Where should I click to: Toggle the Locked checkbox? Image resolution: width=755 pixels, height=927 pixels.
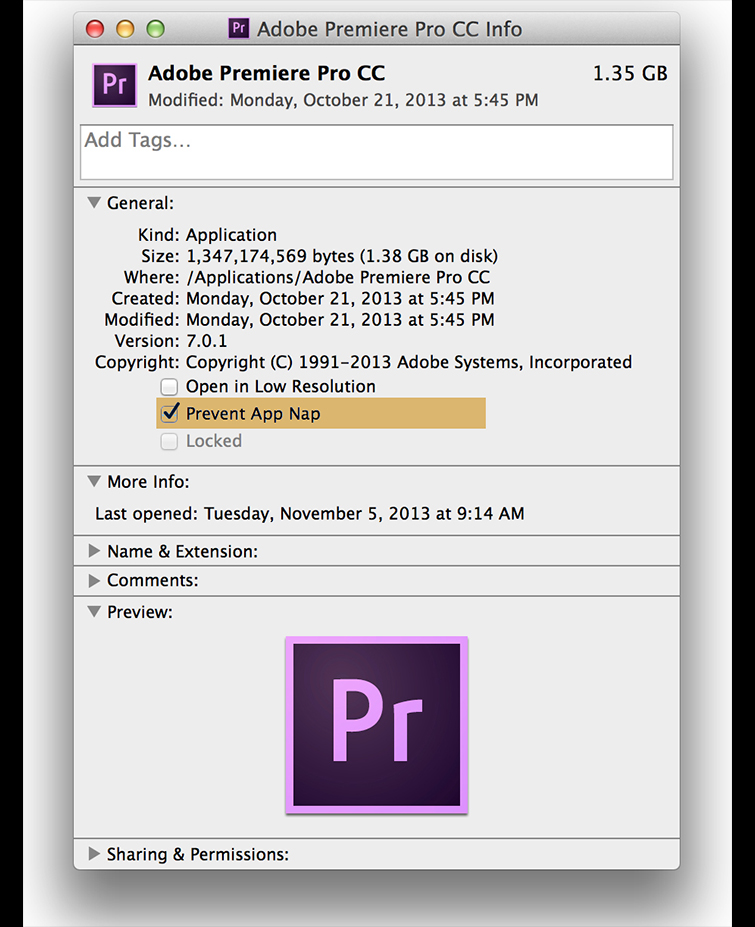169,441
